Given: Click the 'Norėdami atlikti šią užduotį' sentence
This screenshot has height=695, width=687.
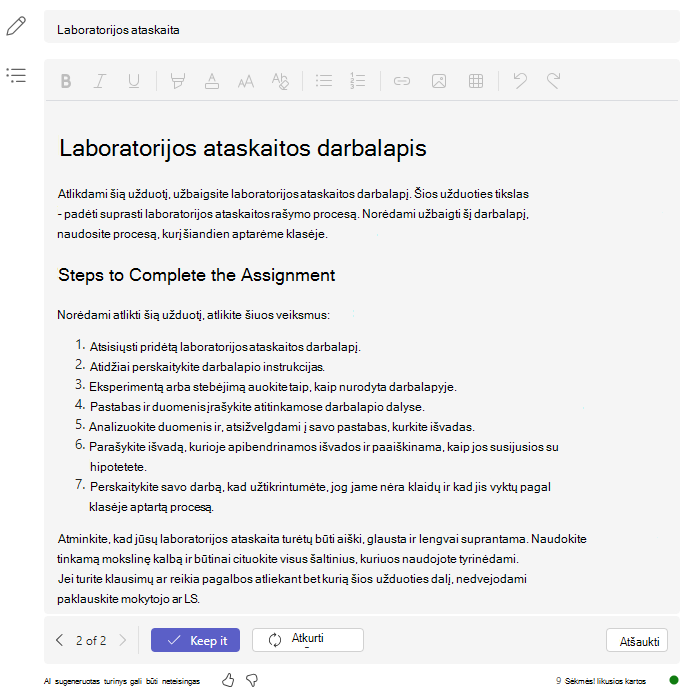Looking at the screenshot, I should click(194, 315).
